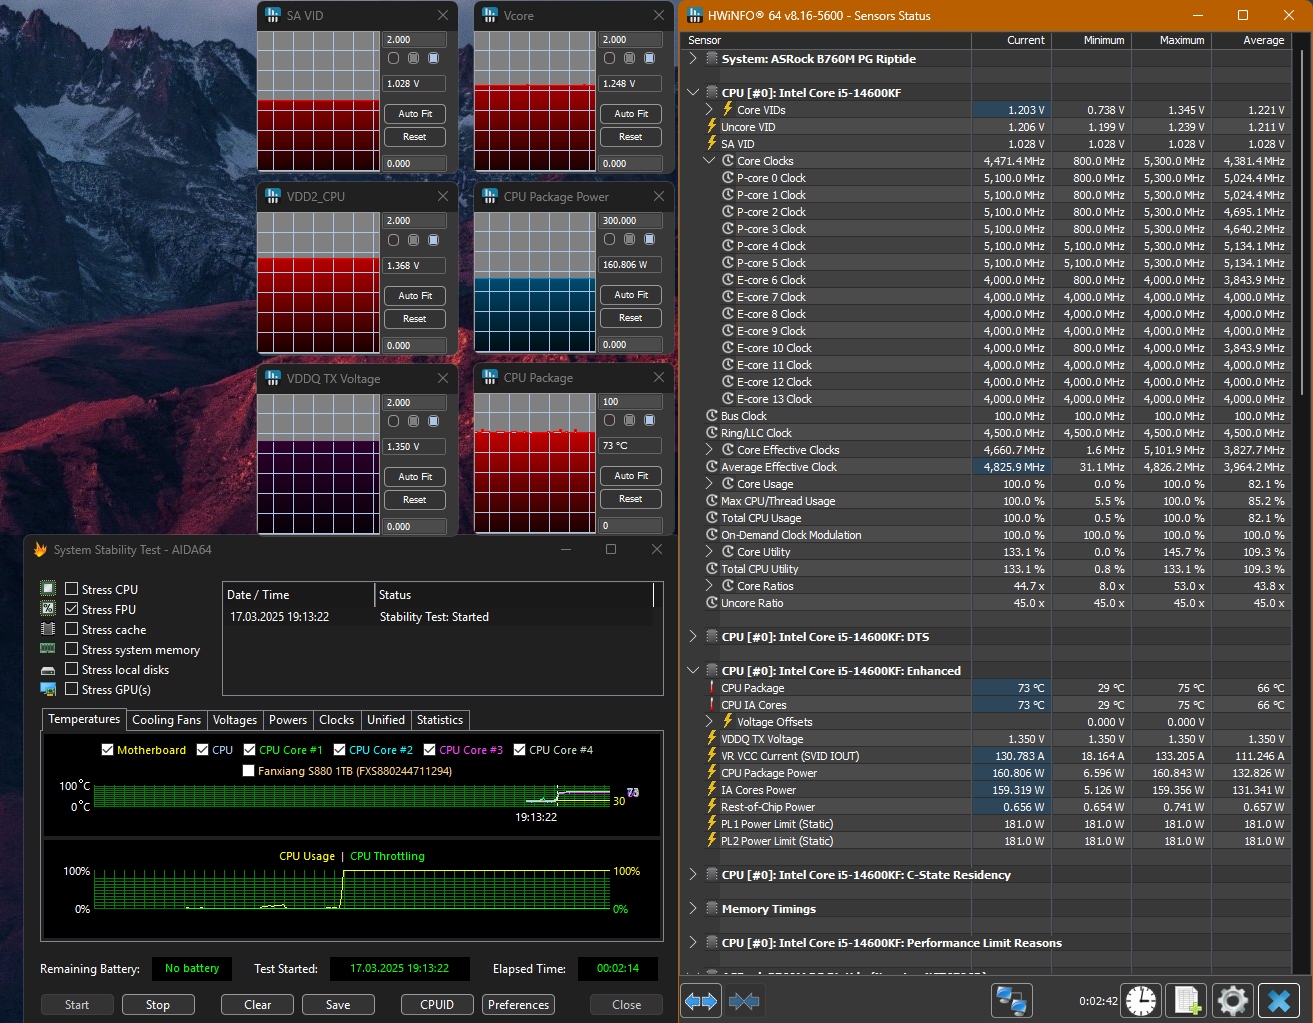Click the chip icon beside Stress cache
Screen dimensions: 1313x1023
tap(47, 629)
